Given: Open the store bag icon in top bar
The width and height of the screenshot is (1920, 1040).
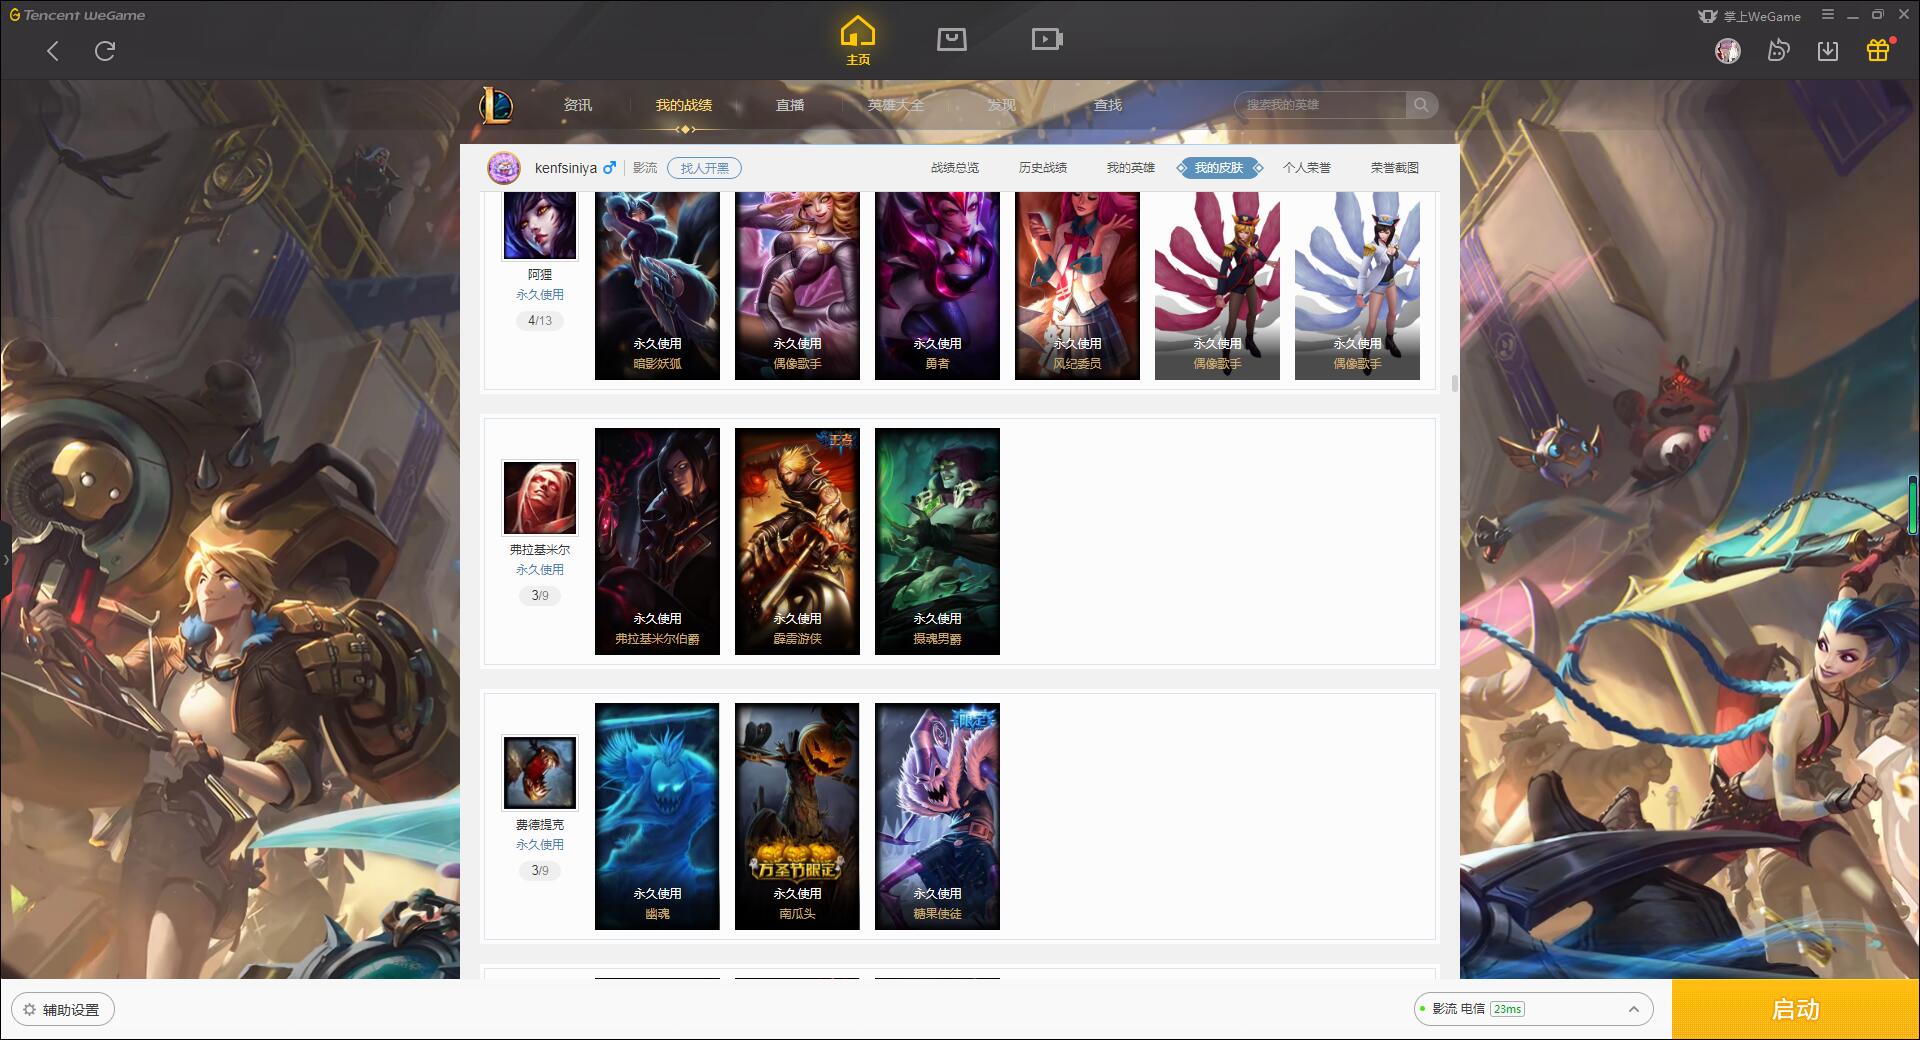Looking at the screenshot, I should [951, 39].
